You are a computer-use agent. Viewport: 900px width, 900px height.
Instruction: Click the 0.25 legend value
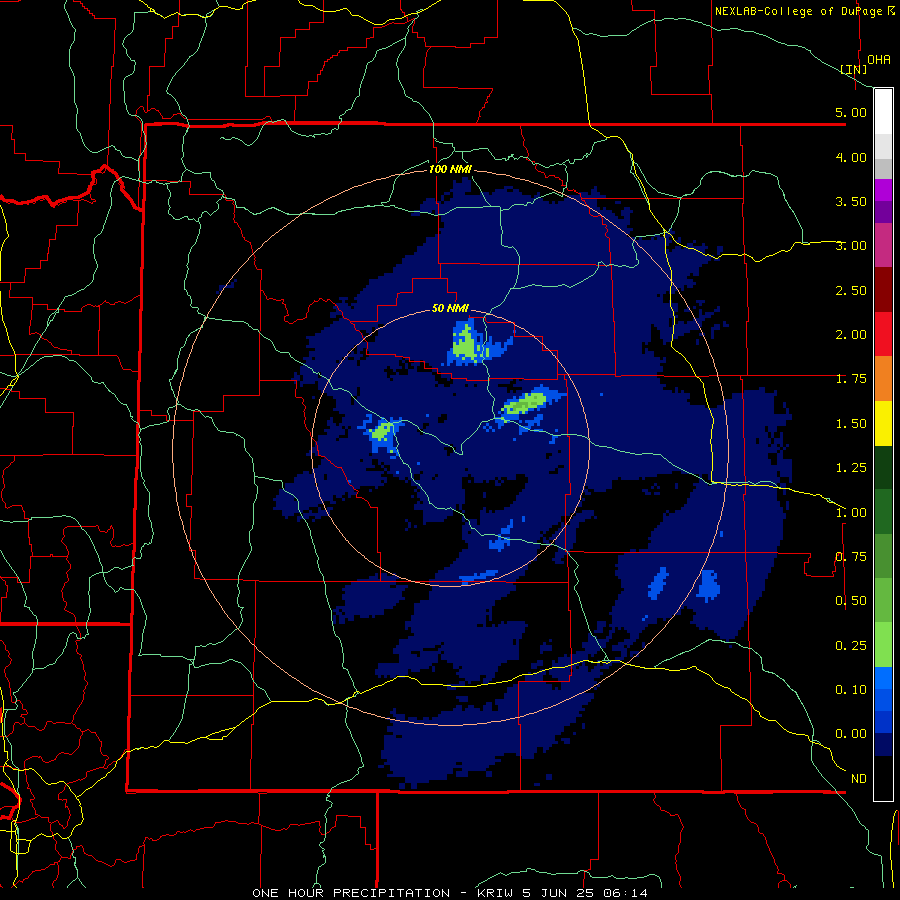(x=851, y=646)
